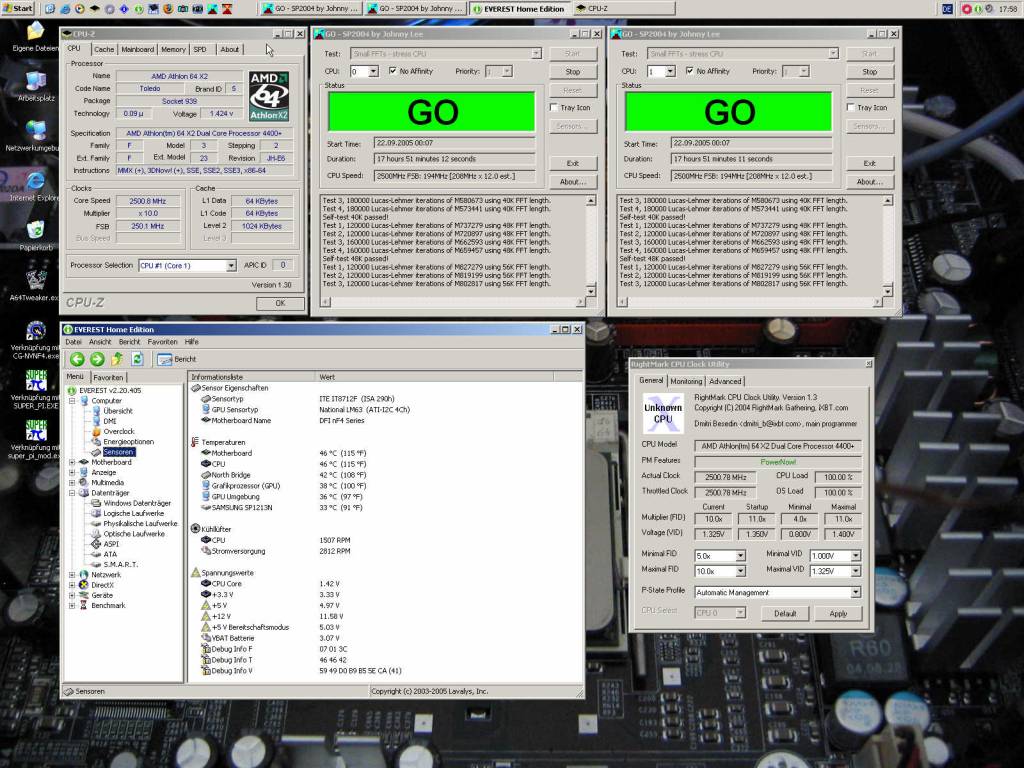Click Default button in RightMark
This screenshot has width=1024, height=768.
pyautogui.click(x=785, y=614)
